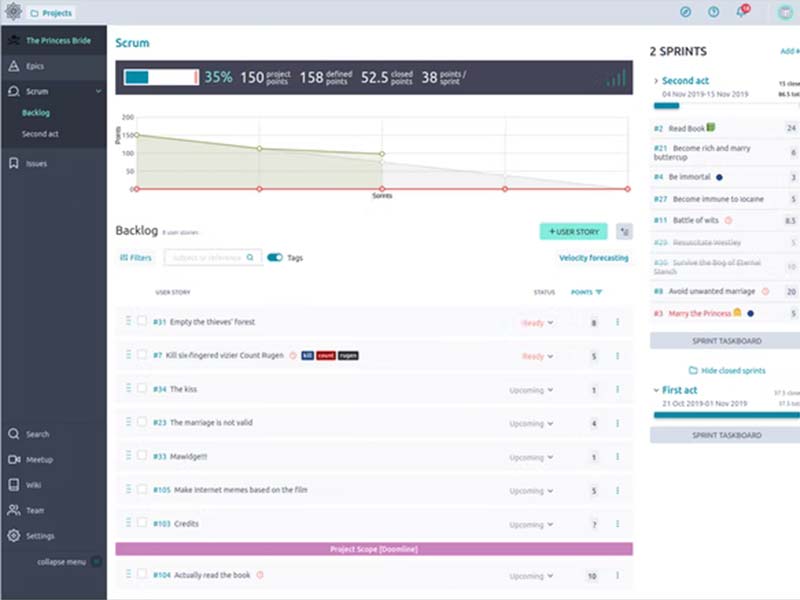The width and height of the screenshot is (800, 600).
Task: Open the Filters panel
Action: pyautogui.click(x=136, y=258)
